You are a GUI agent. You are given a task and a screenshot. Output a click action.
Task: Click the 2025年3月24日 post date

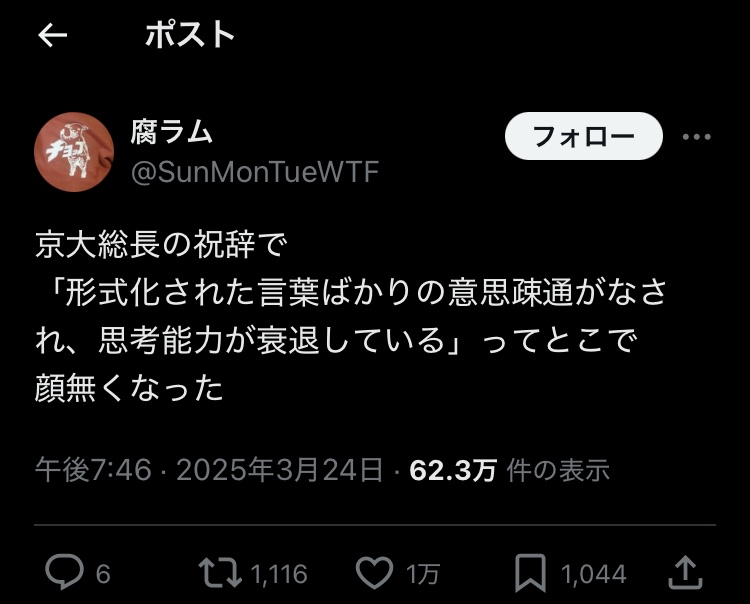click(280, 470)
